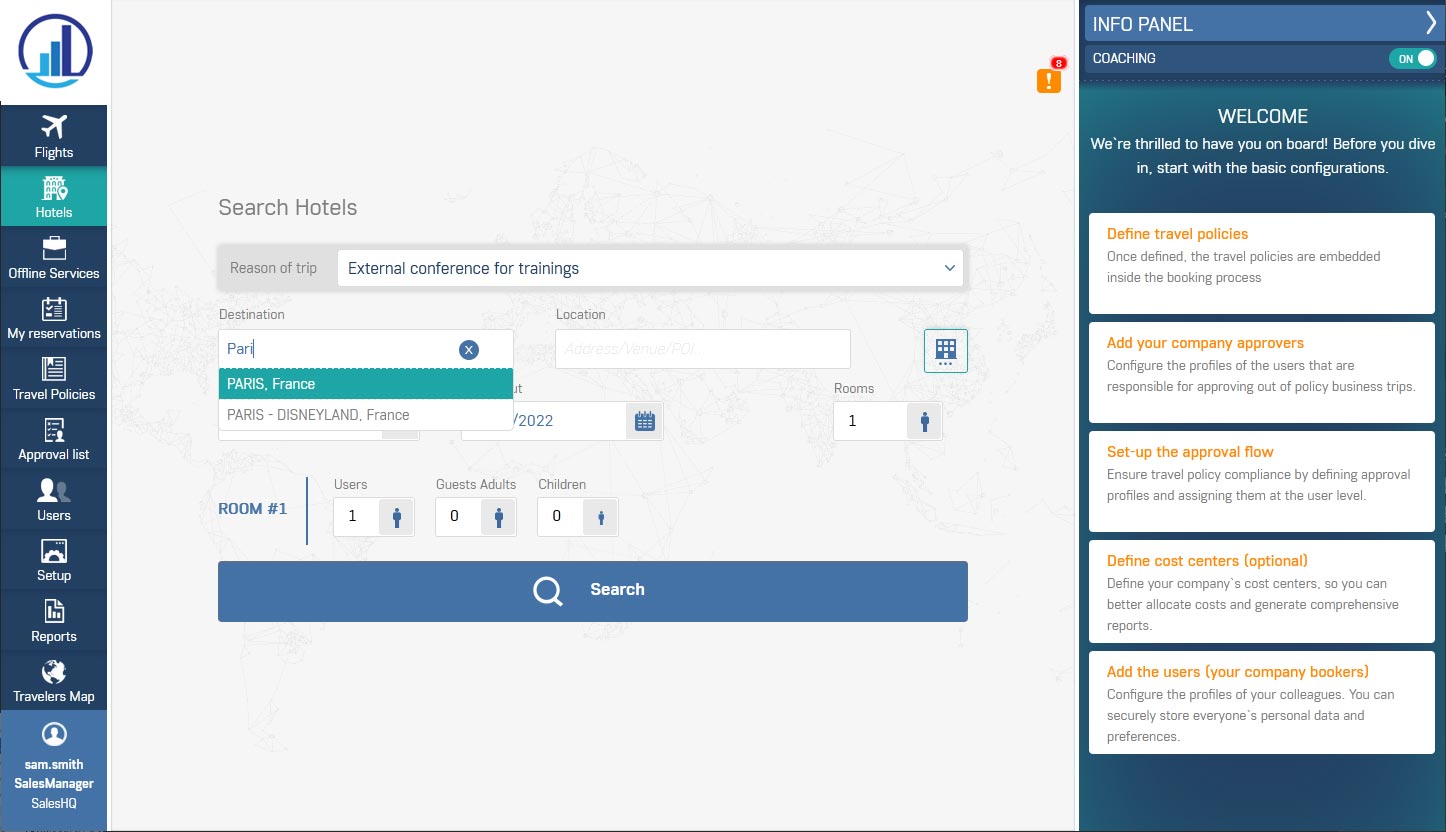The width and height of the screenshot is (1446, 832).
Task: Click the Search hotels button
Action: pos(592,591)
